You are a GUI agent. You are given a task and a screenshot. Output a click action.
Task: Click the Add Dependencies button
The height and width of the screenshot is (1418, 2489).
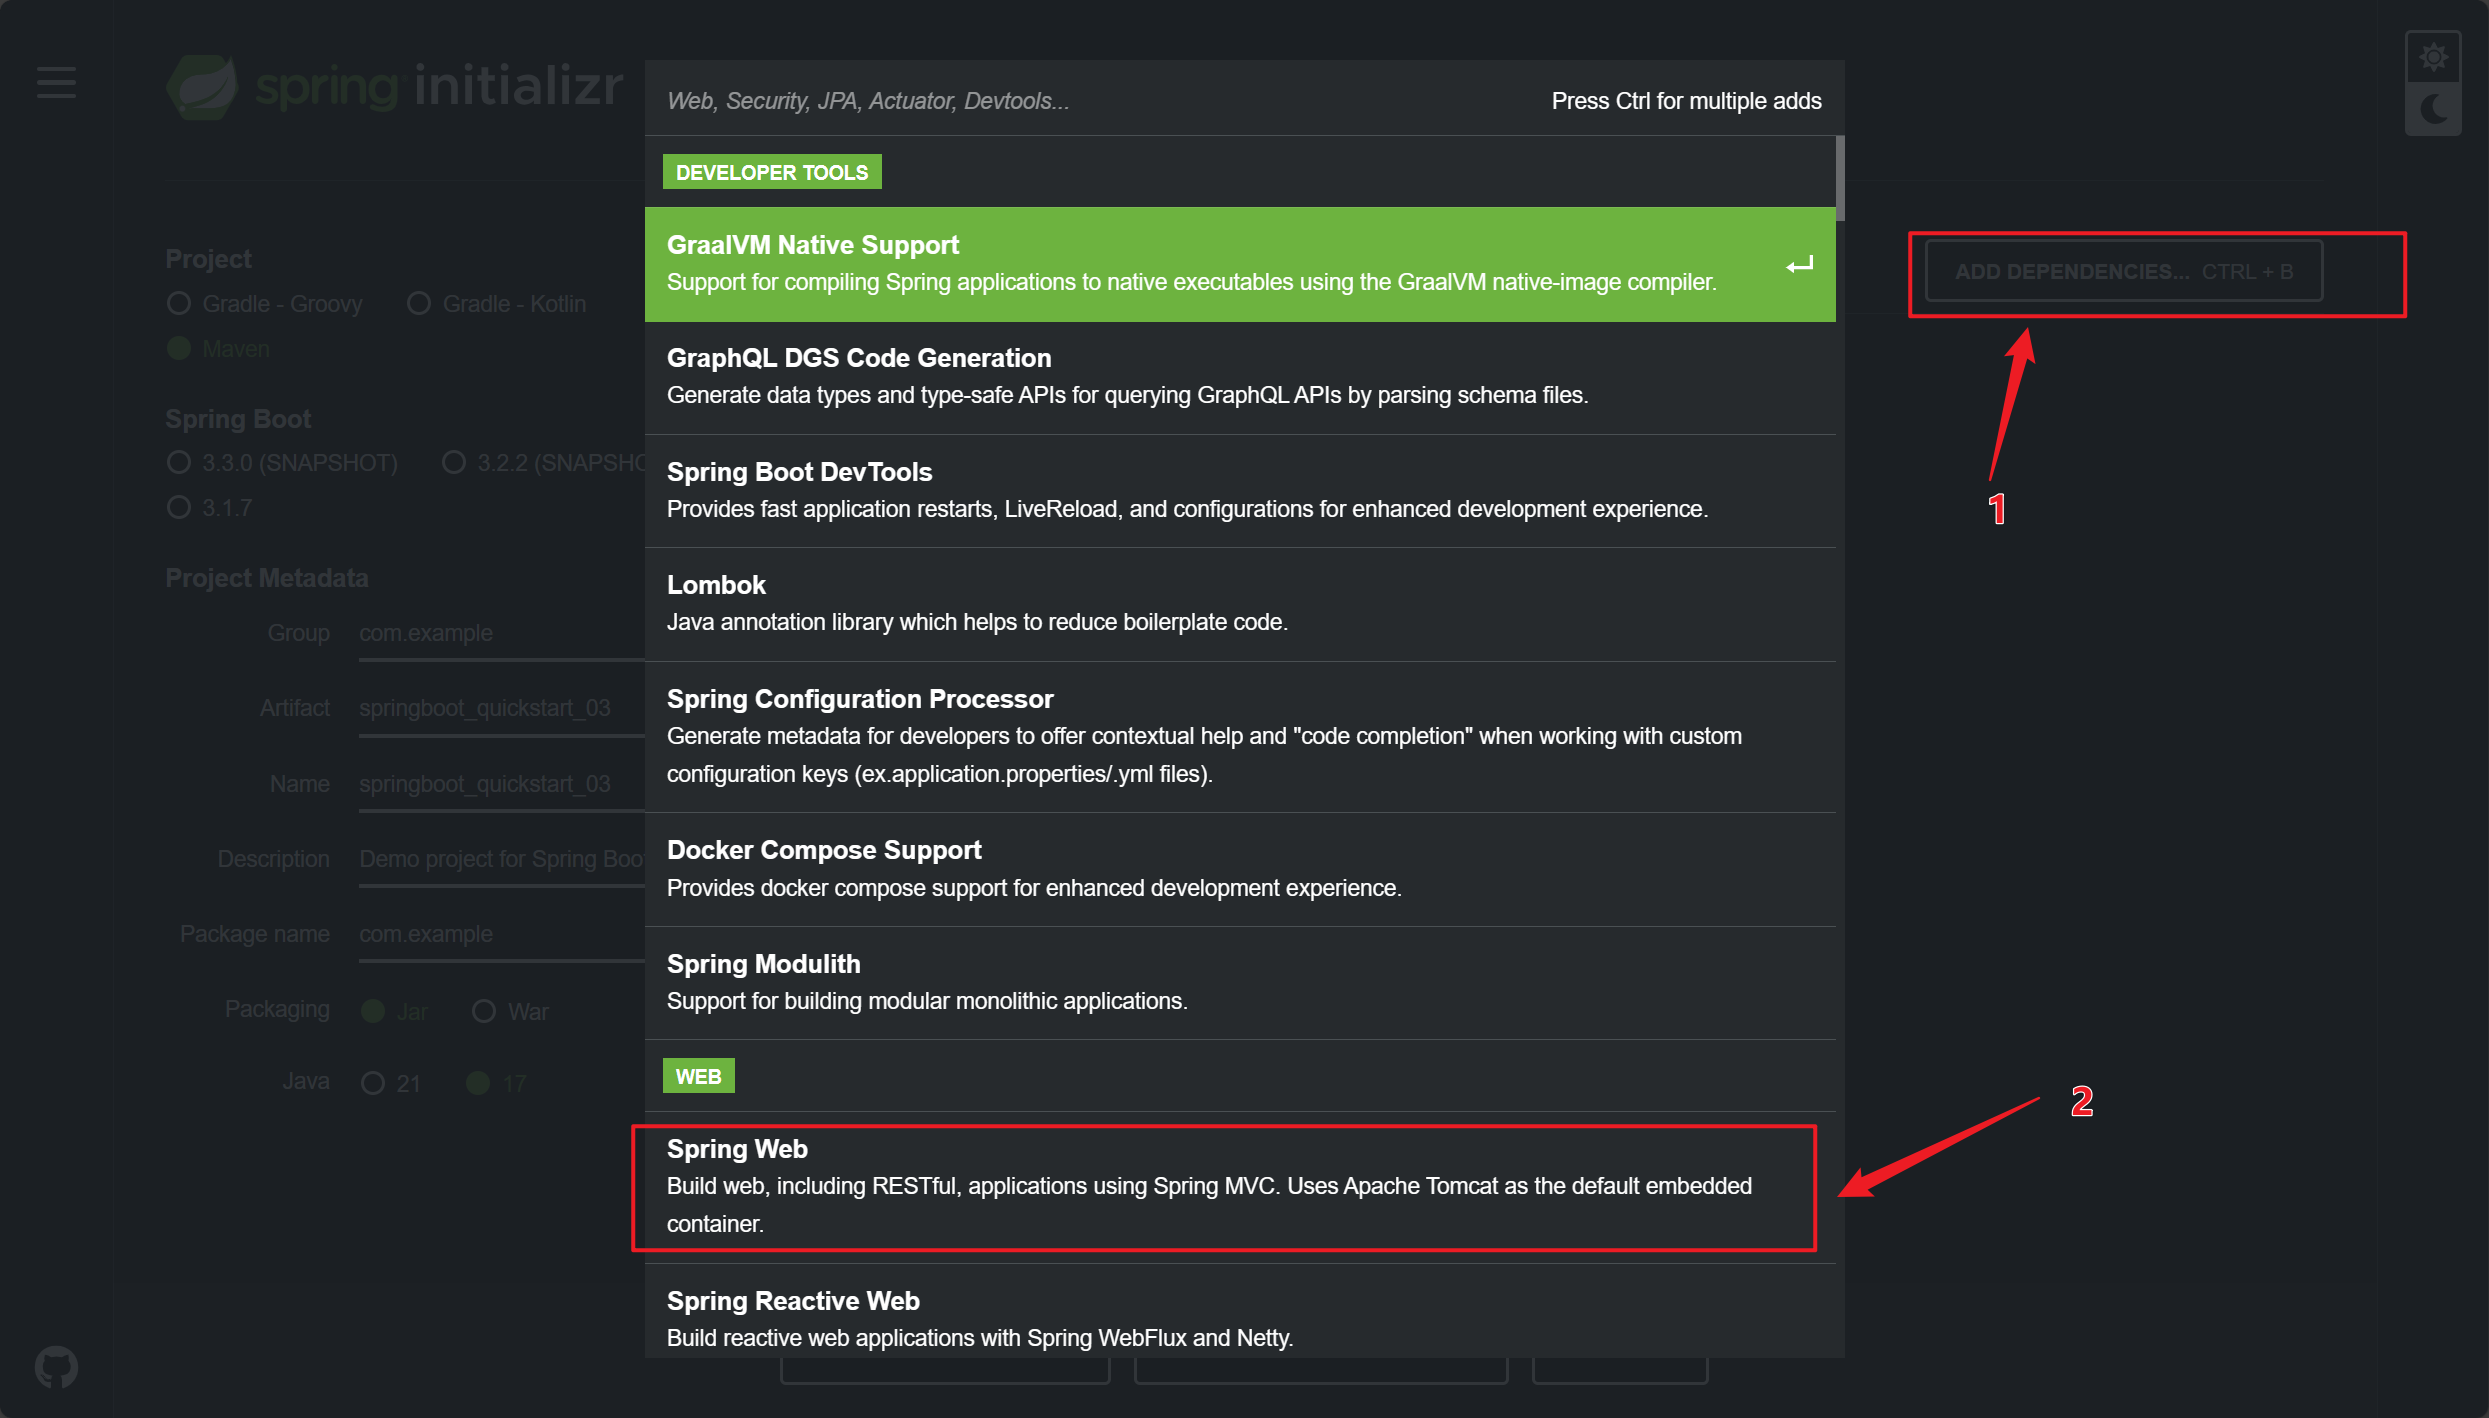(x=2123, y=271)
